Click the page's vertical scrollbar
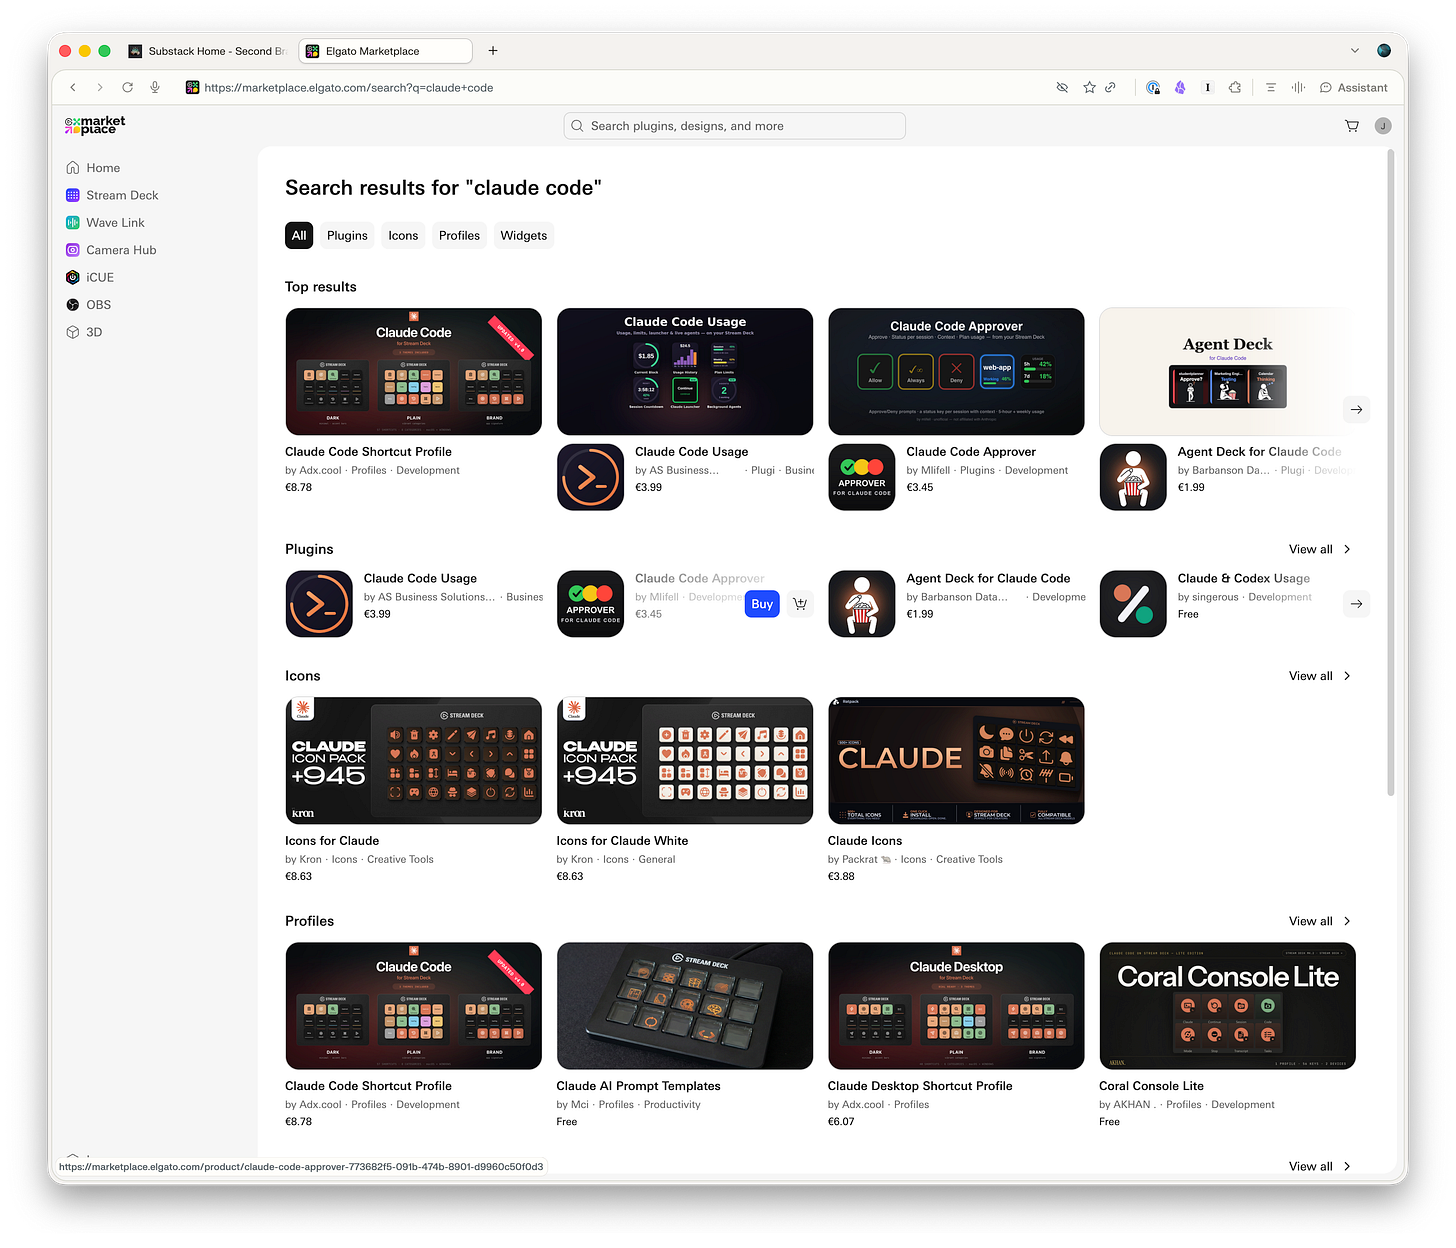 tap(1390, 473)
